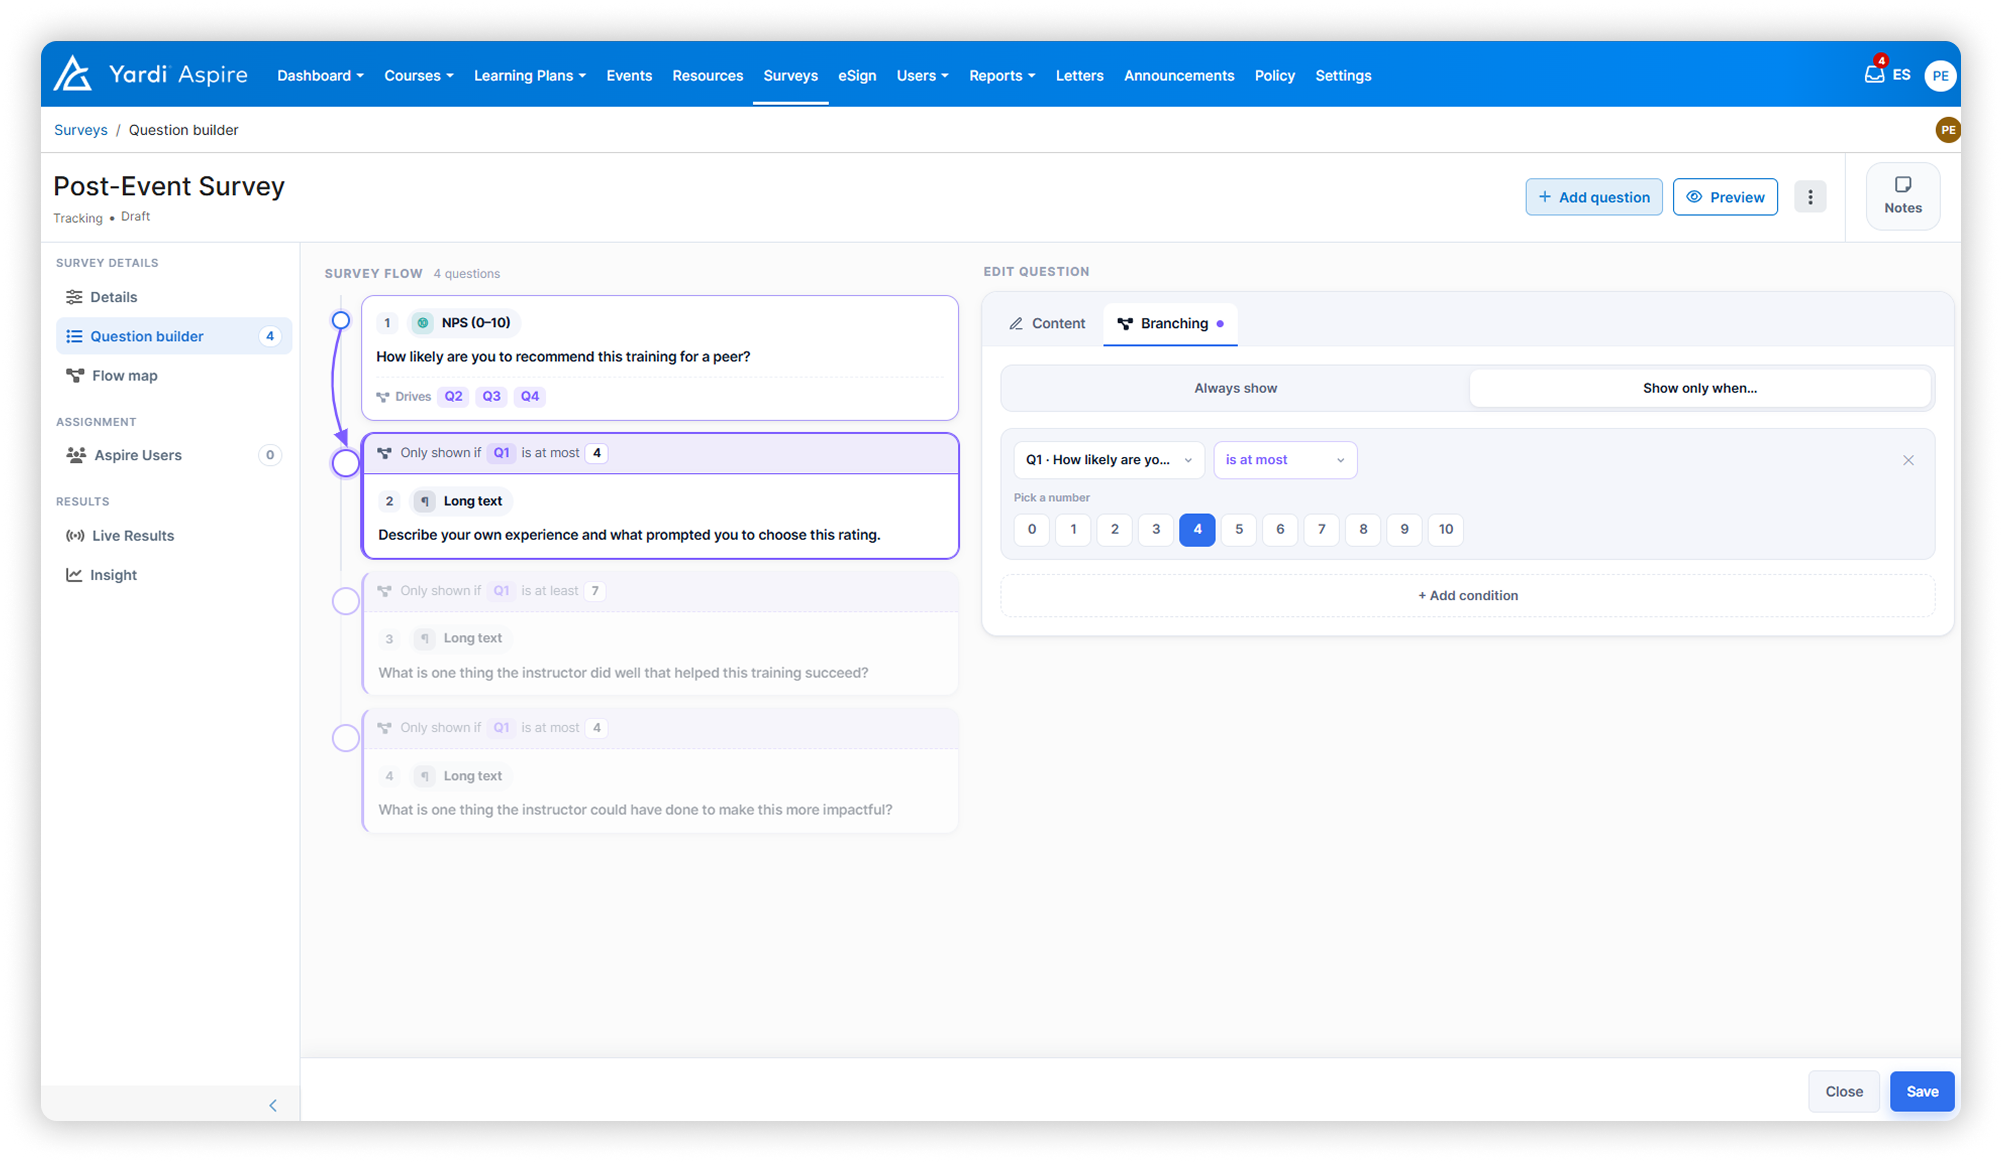The width and height of the screenshot is (2002, 1162).
Task: Open the Q1 question selector dropdown
Action: pyautogui.click(x=1109, y=460)
